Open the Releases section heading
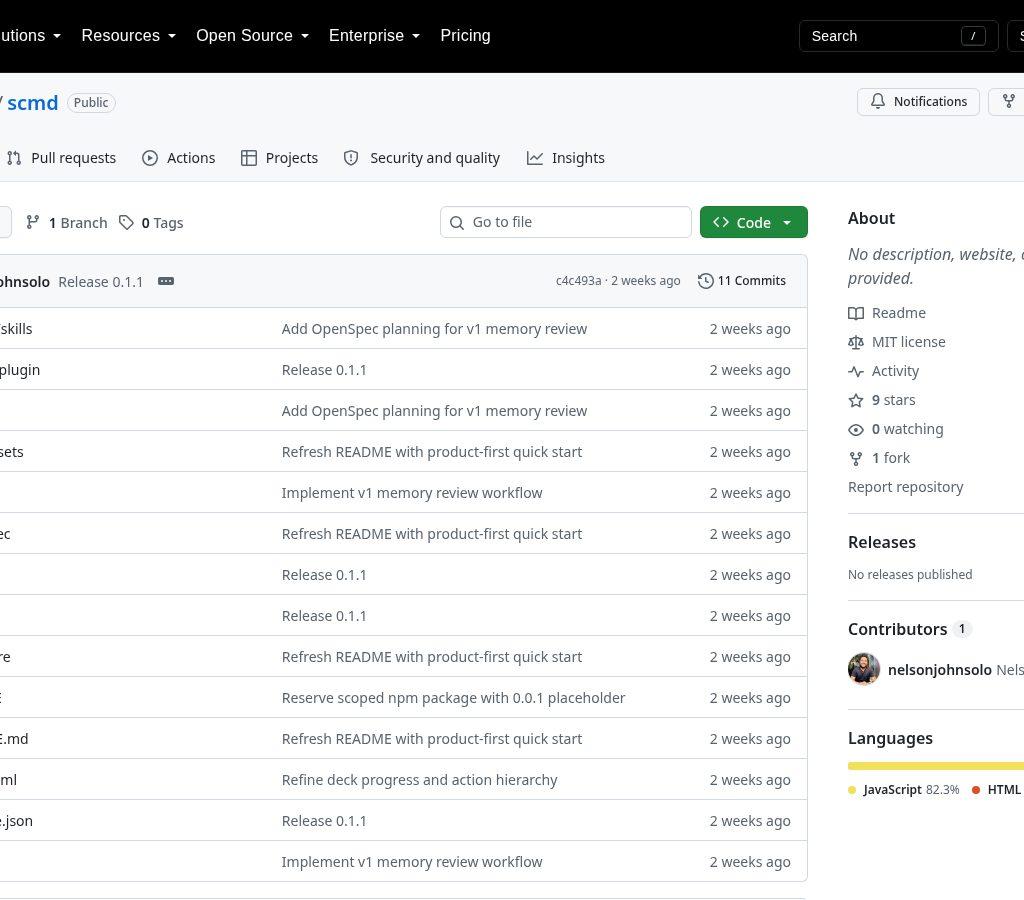1024x900 pixels. [x=882, y=542]
